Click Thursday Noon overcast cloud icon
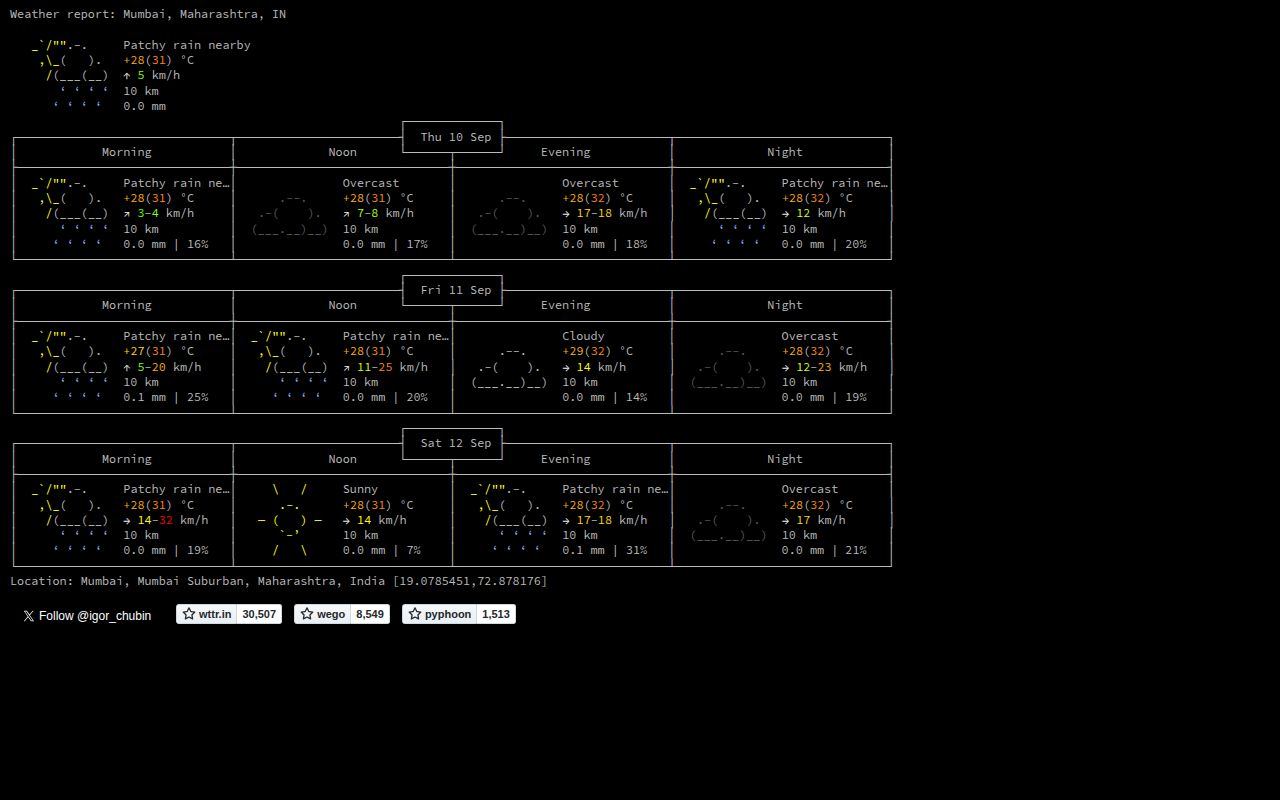 click(289, 213)
